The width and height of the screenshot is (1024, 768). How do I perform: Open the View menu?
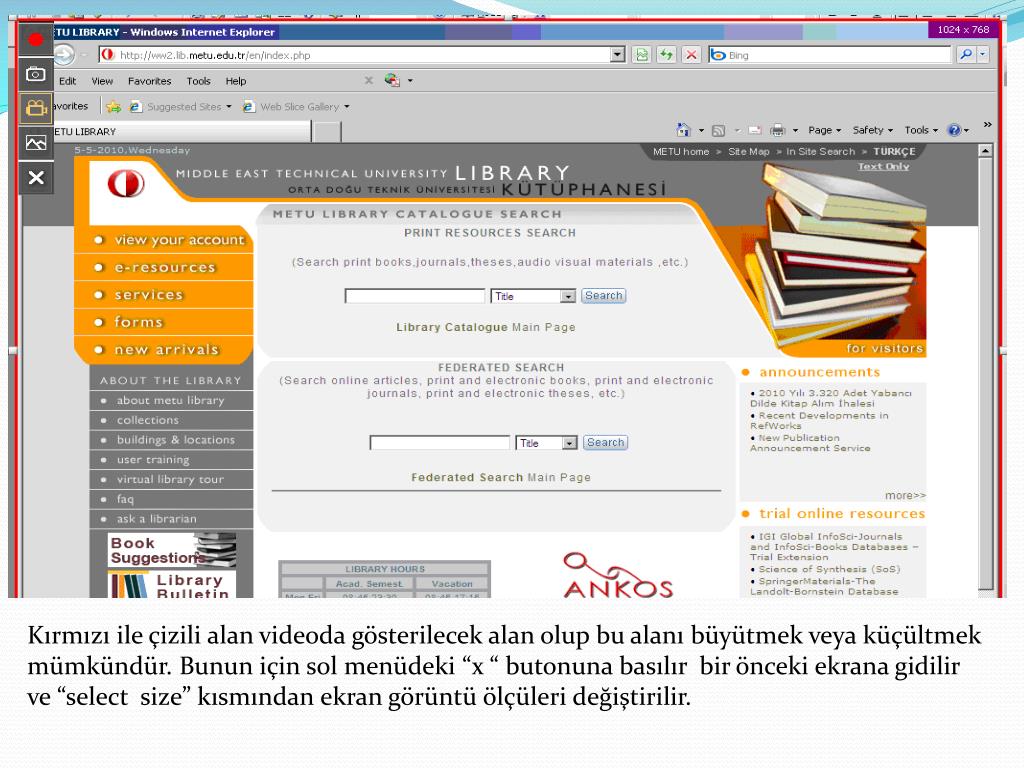point(102,81)
